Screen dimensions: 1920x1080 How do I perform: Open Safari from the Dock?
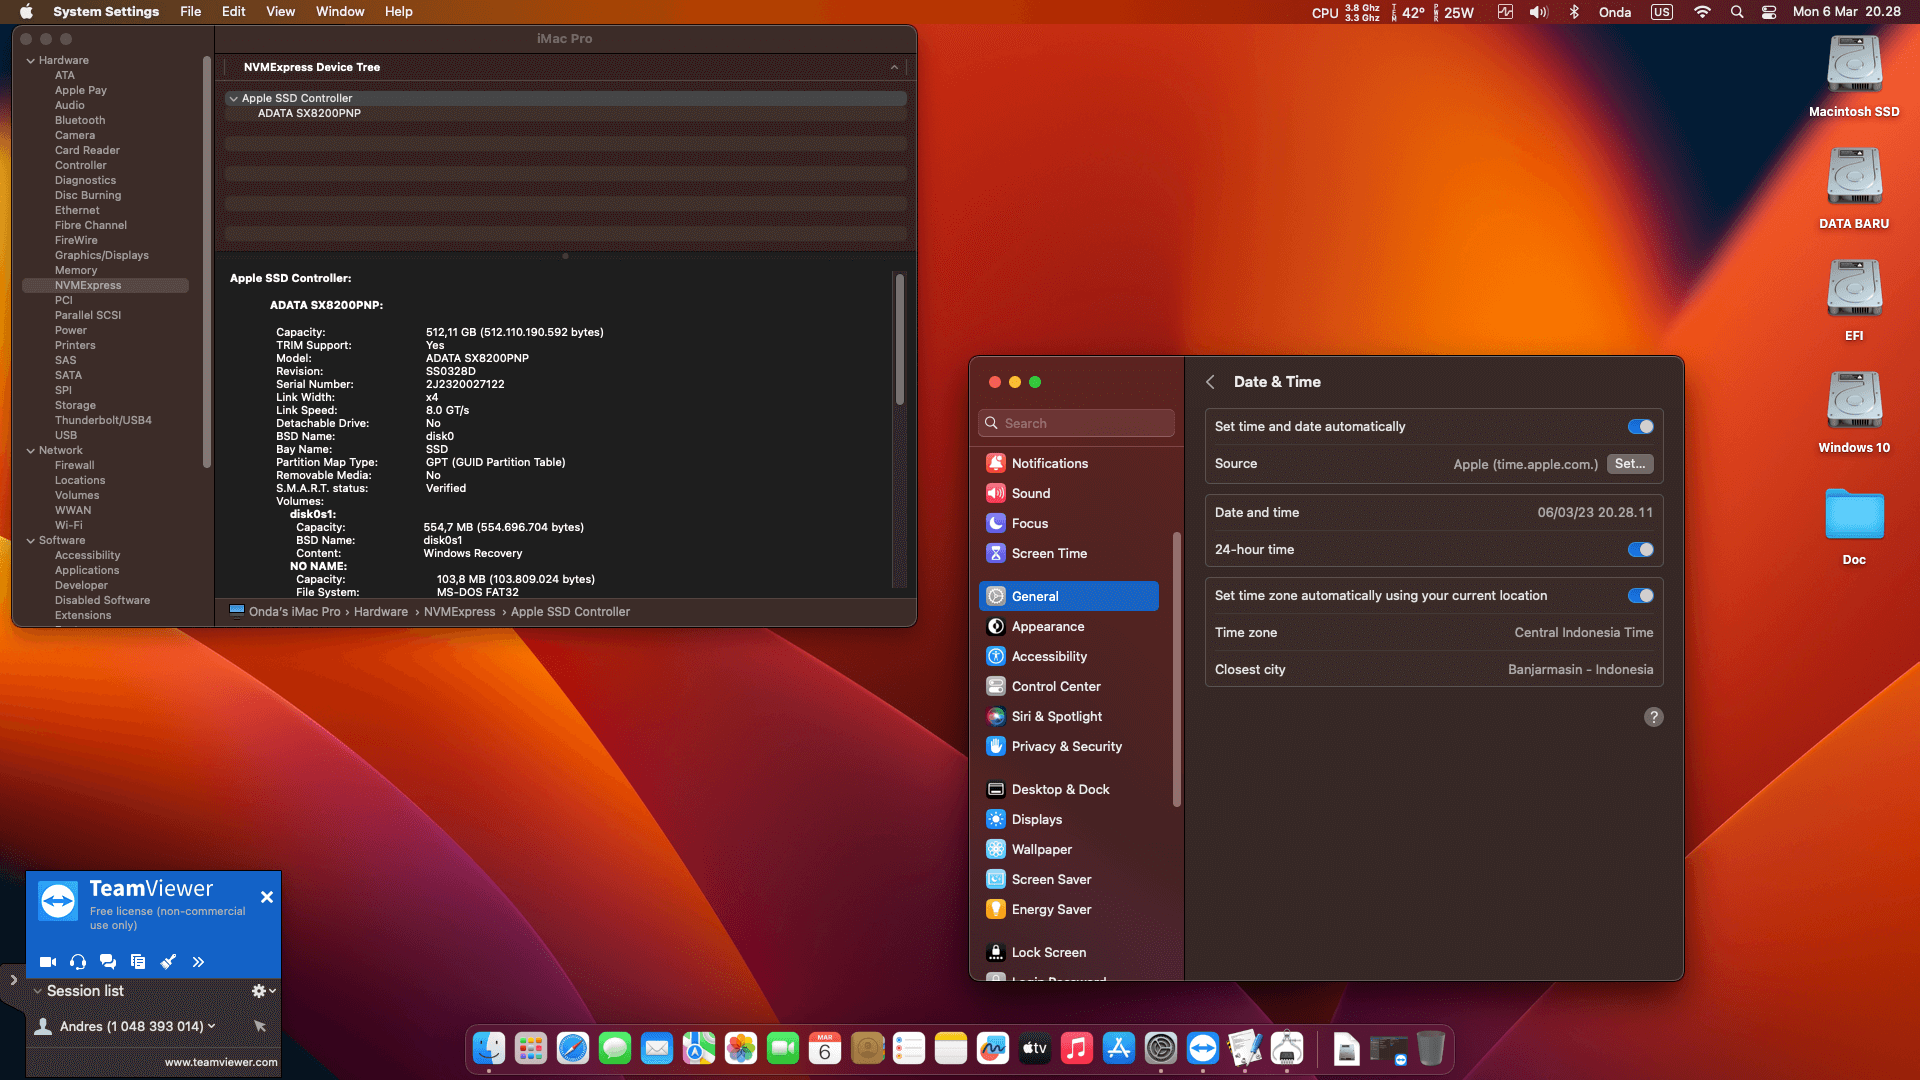pos(573,1048)
